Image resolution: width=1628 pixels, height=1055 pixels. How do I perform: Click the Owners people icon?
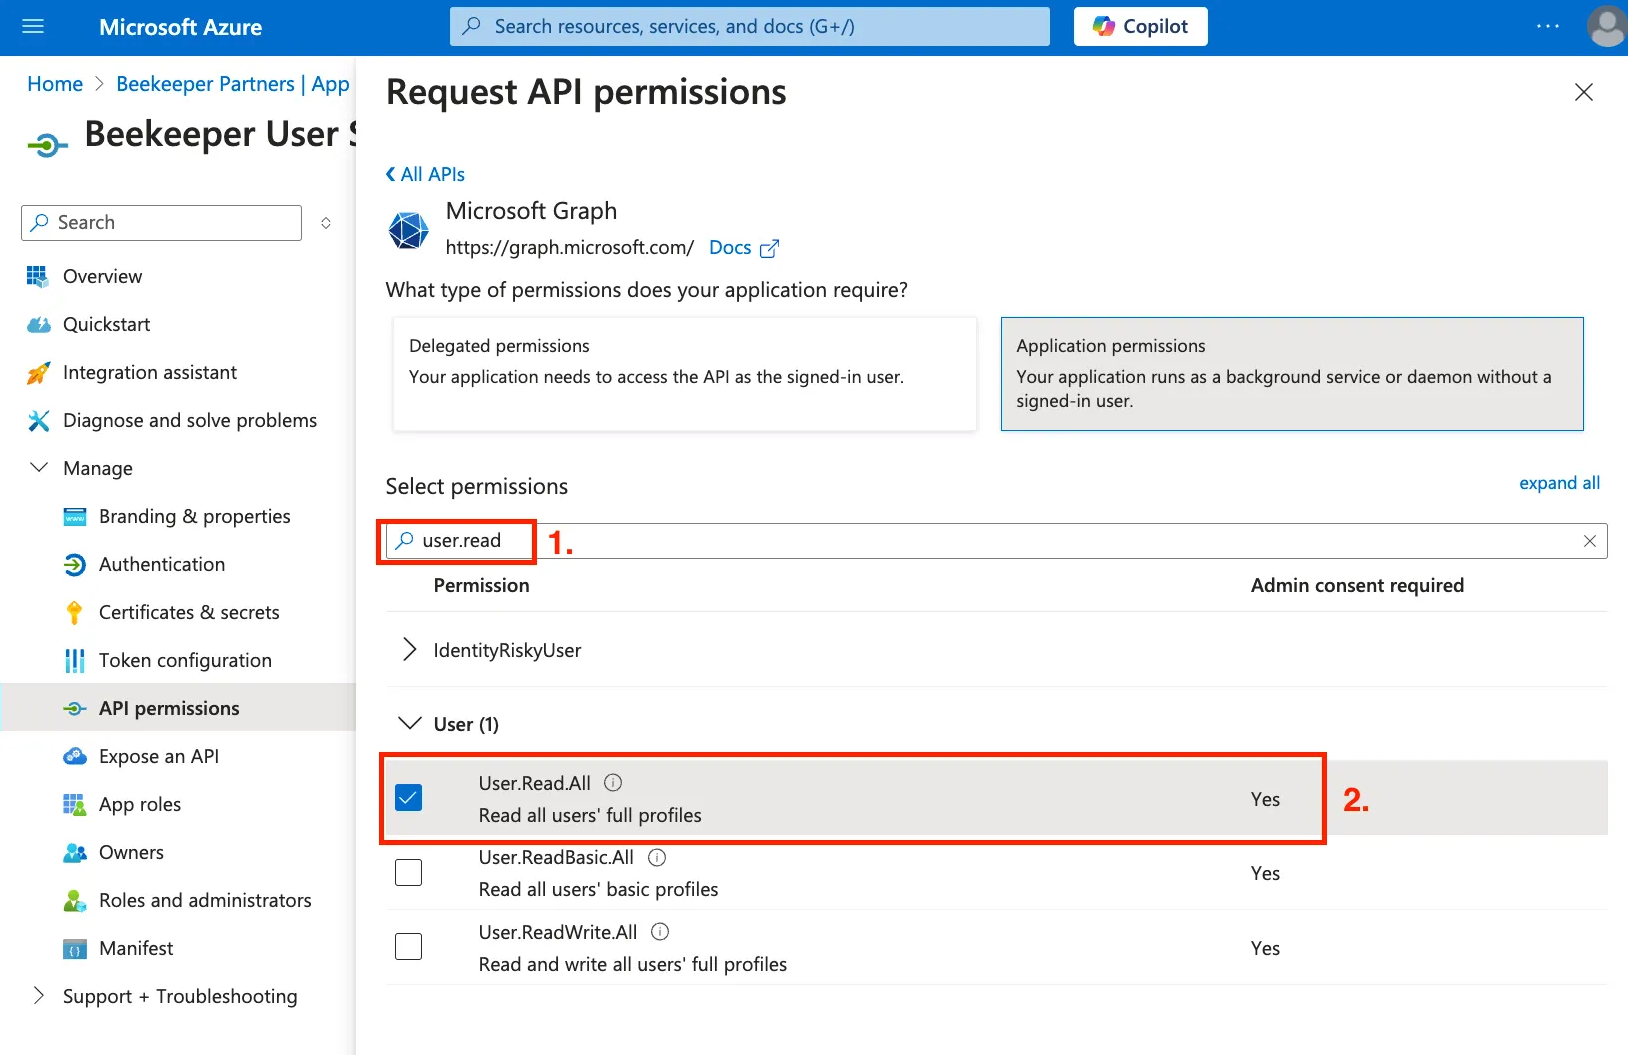point(75,853)
